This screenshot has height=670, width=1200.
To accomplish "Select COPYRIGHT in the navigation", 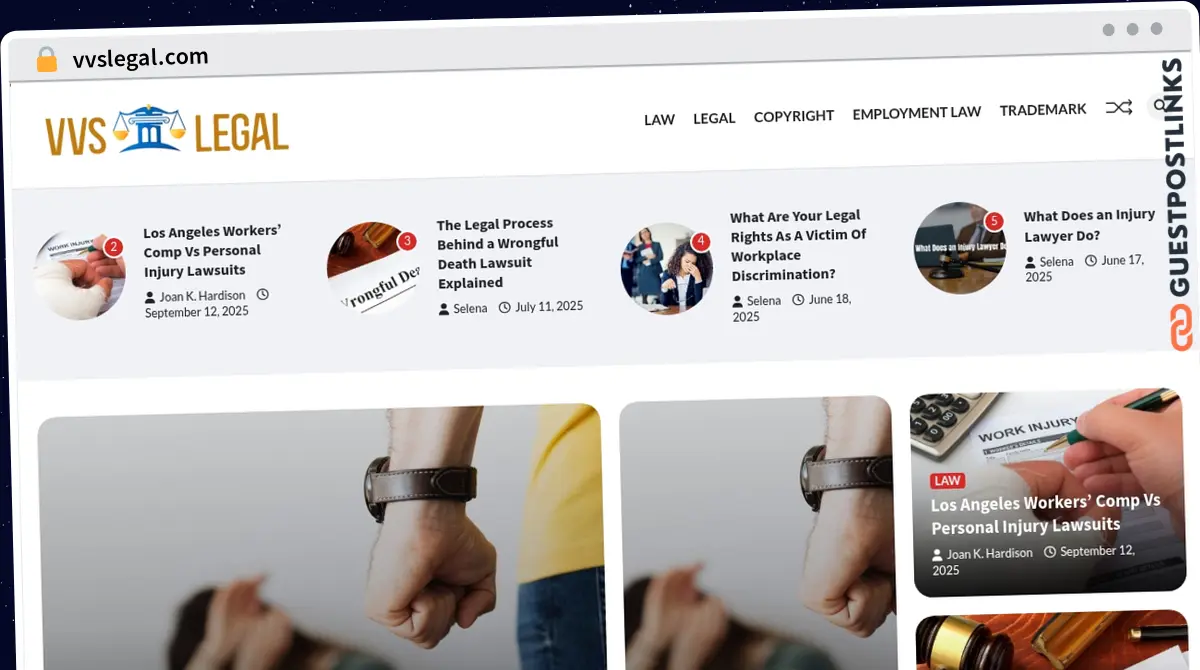I will tap(794, 116).
